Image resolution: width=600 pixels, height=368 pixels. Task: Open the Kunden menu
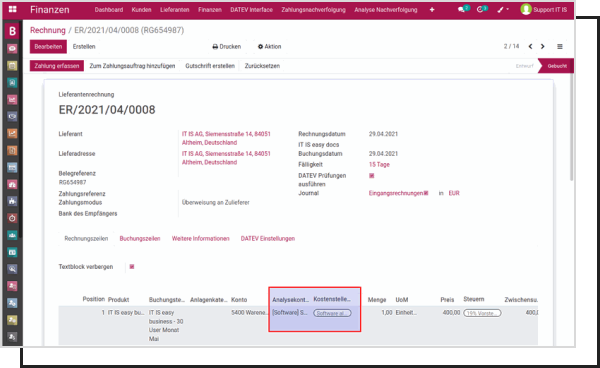click(x=142, y=10)
